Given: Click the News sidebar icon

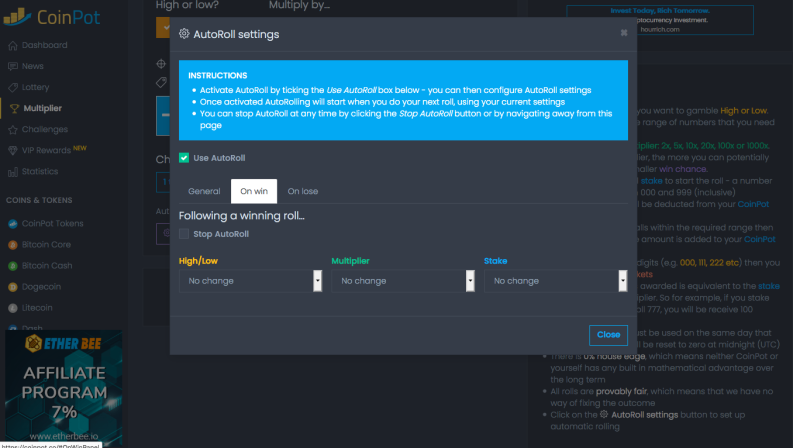Looking at the screenshot, I should (13, 66).
